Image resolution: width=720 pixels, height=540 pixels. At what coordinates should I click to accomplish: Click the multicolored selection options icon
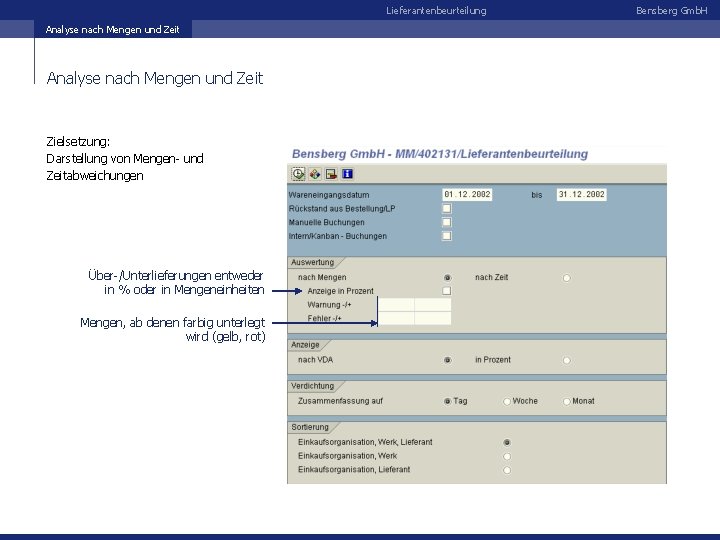click(x=315, y=174)
